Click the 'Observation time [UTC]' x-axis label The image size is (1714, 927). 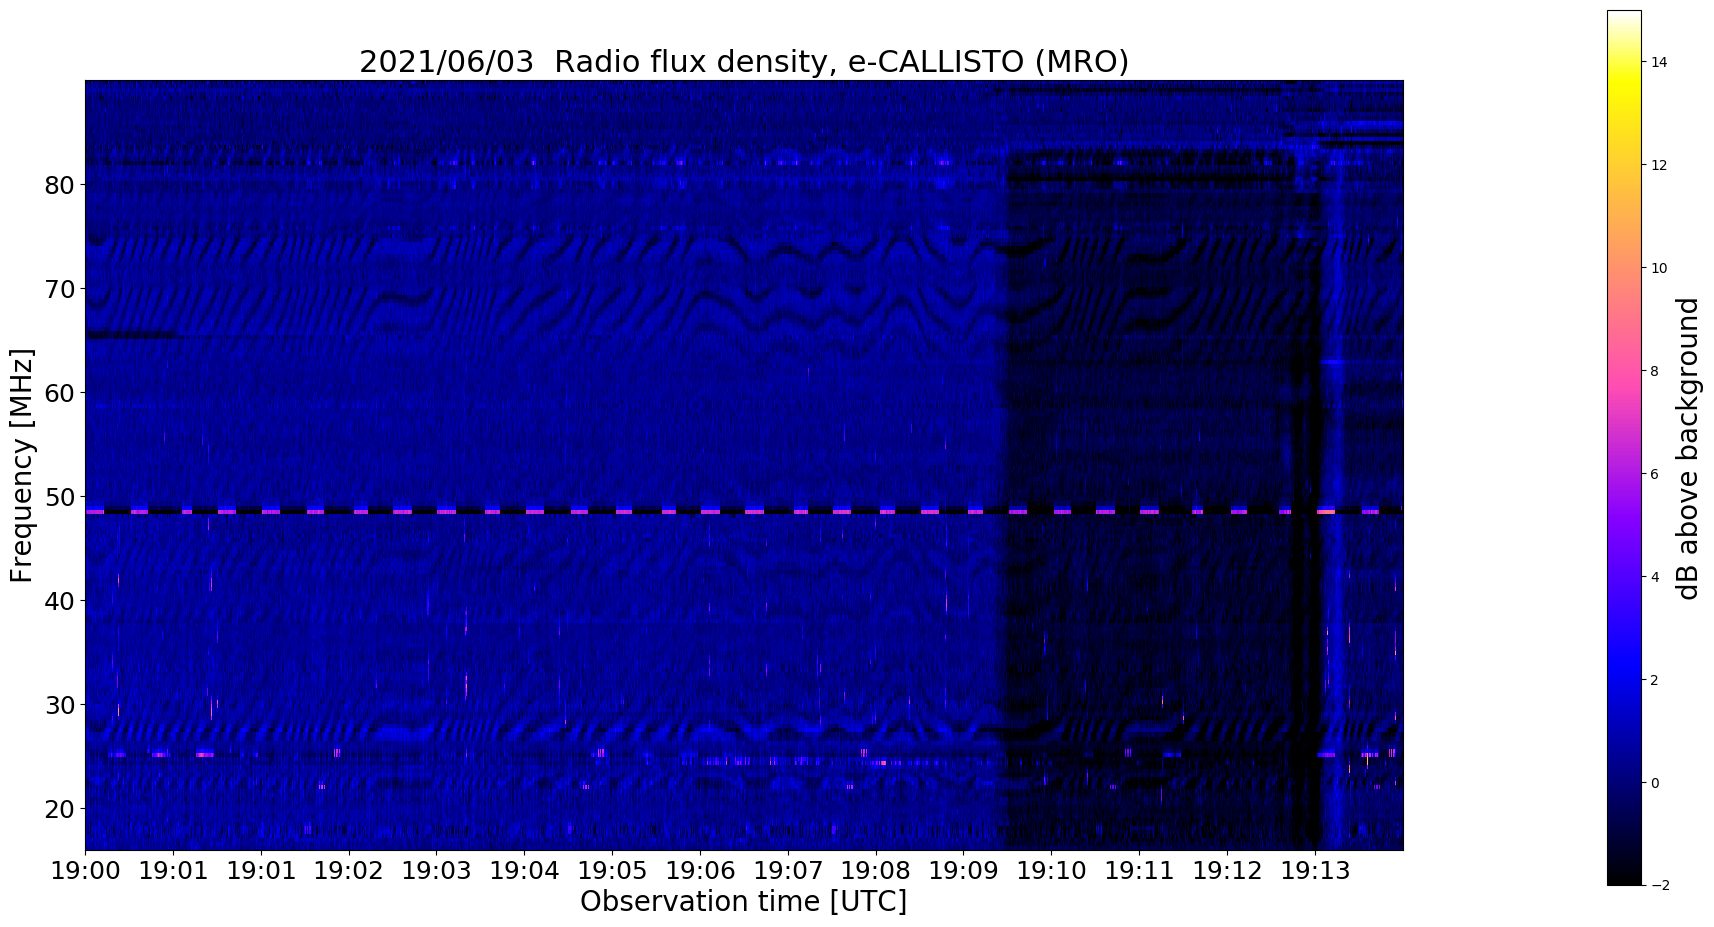click(743, 901)
